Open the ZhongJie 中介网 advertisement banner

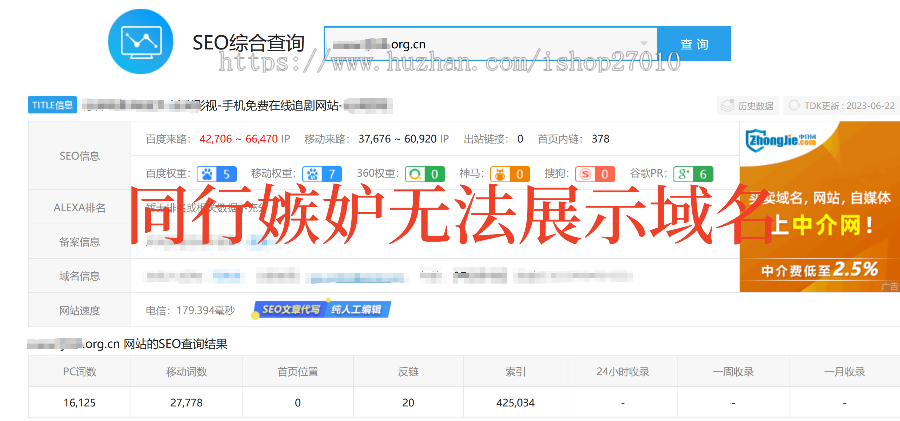click(820, 207)
